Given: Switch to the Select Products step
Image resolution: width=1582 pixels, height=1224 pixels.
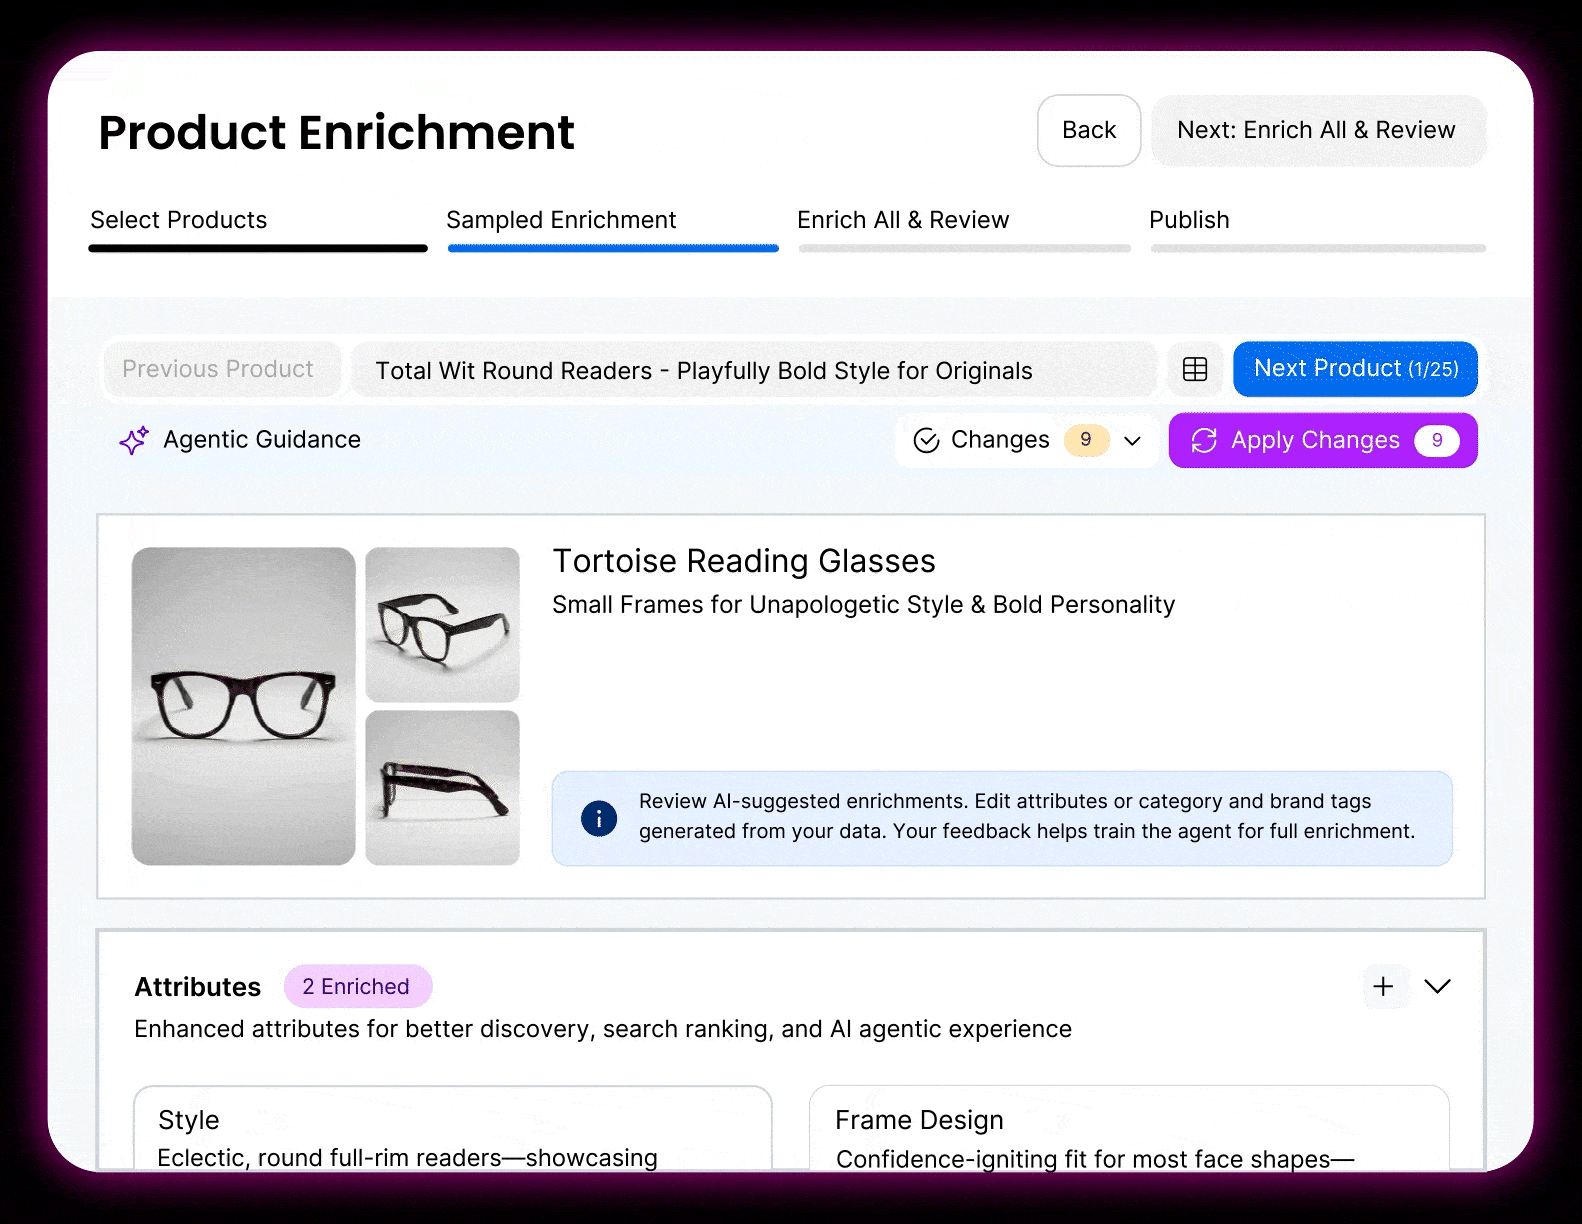Looking at the screenshot, I should click(258, 229).
